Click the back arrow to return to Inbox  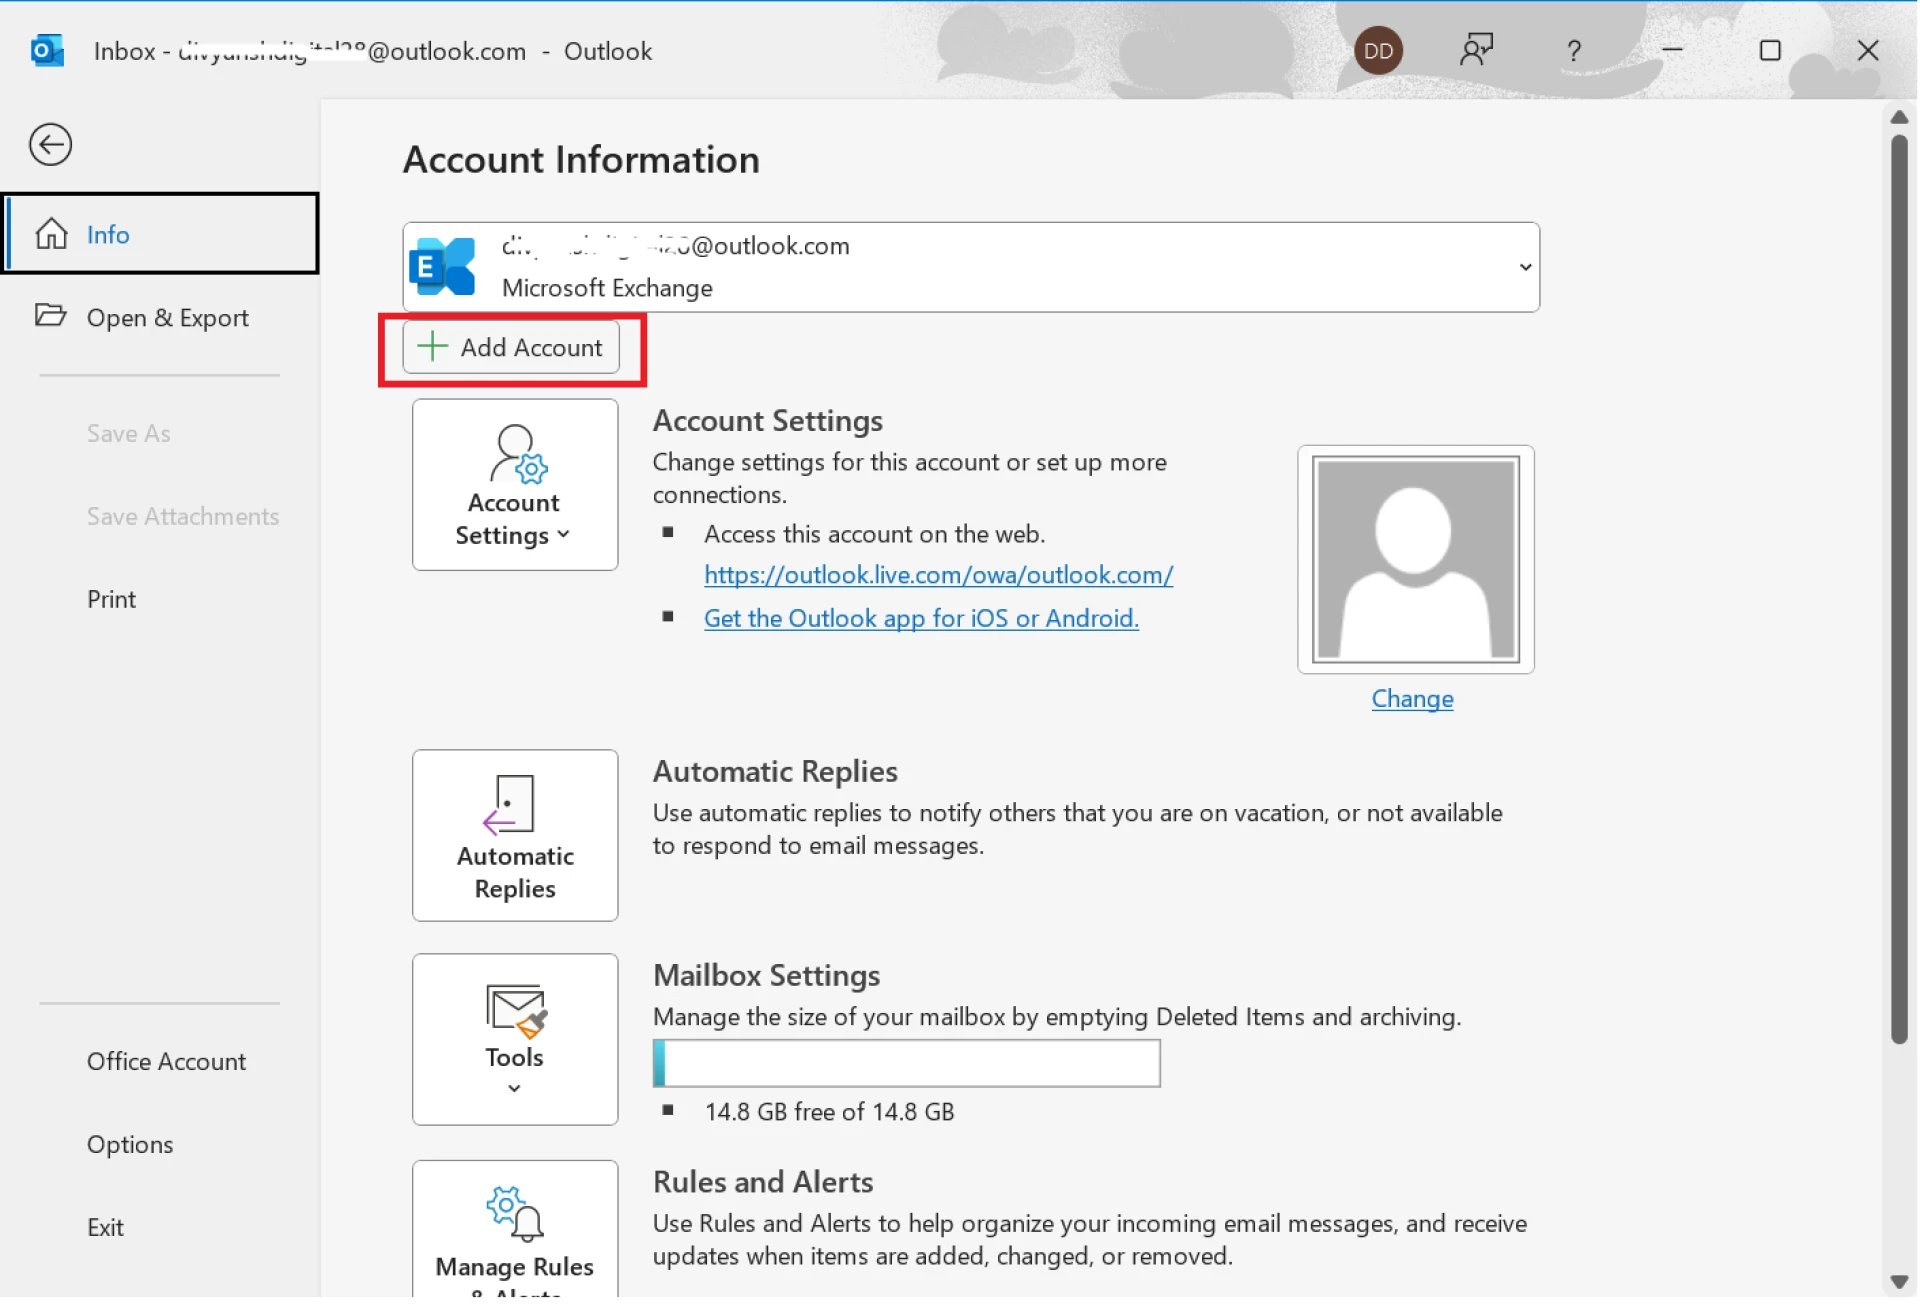pyautogui.click(x=50, y=144)
